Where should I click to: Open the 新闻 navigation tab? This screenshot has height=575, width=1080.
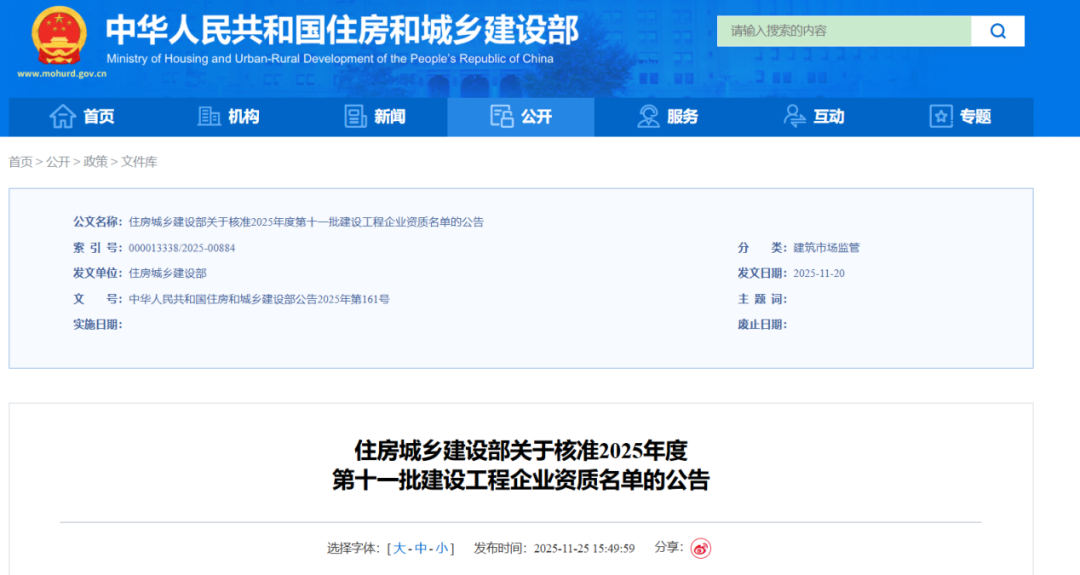pyautogui.click(x=389, y=117)
